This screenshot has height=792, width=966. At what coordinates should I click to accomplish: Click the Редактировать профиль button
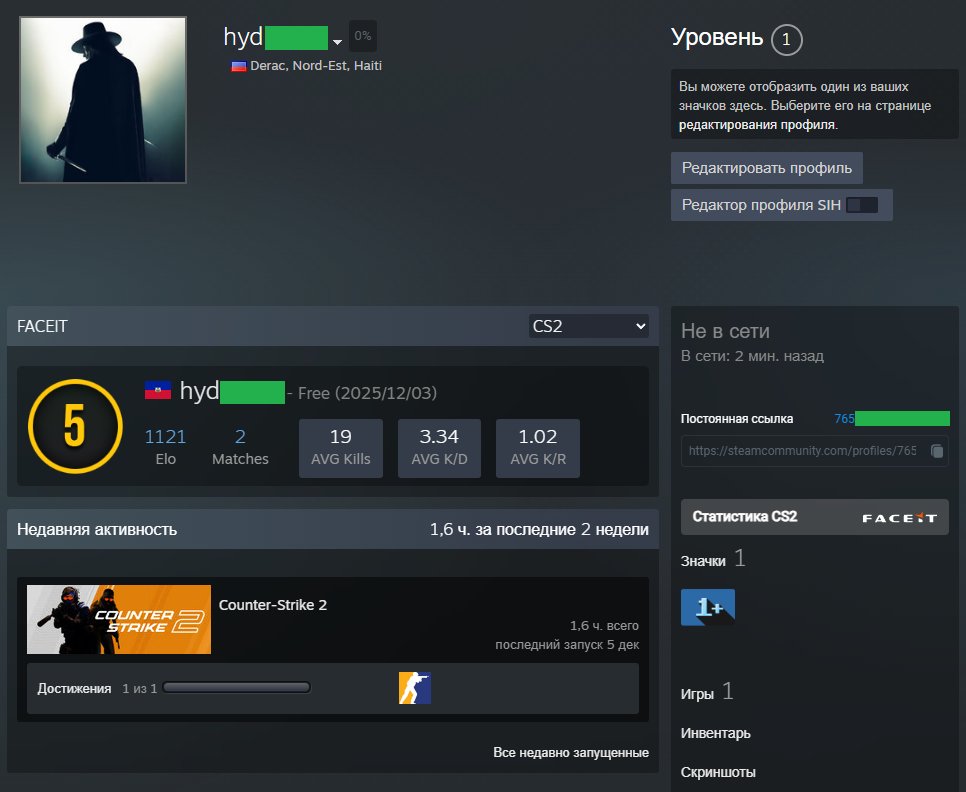[x=766, y=168]
